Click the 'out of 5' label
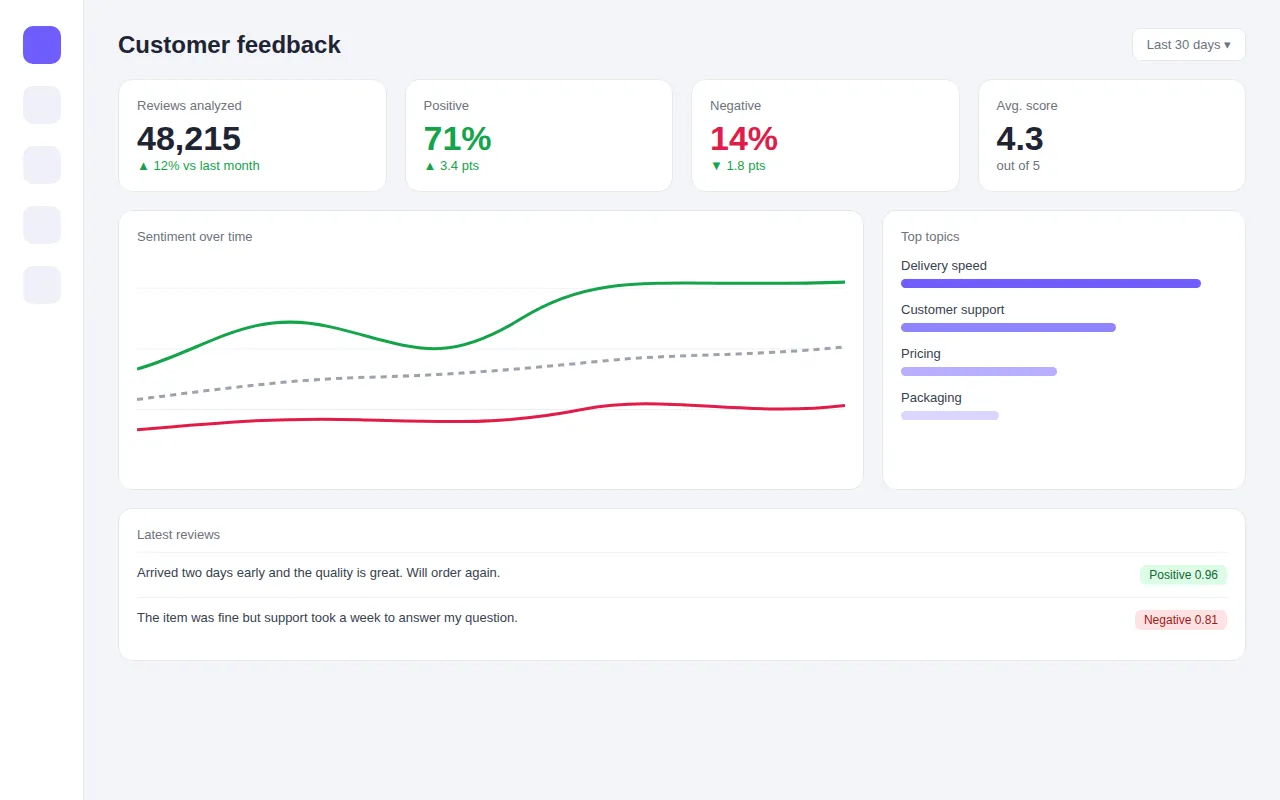This screenshot has height=800, width=1280. tap(1018, 166)
